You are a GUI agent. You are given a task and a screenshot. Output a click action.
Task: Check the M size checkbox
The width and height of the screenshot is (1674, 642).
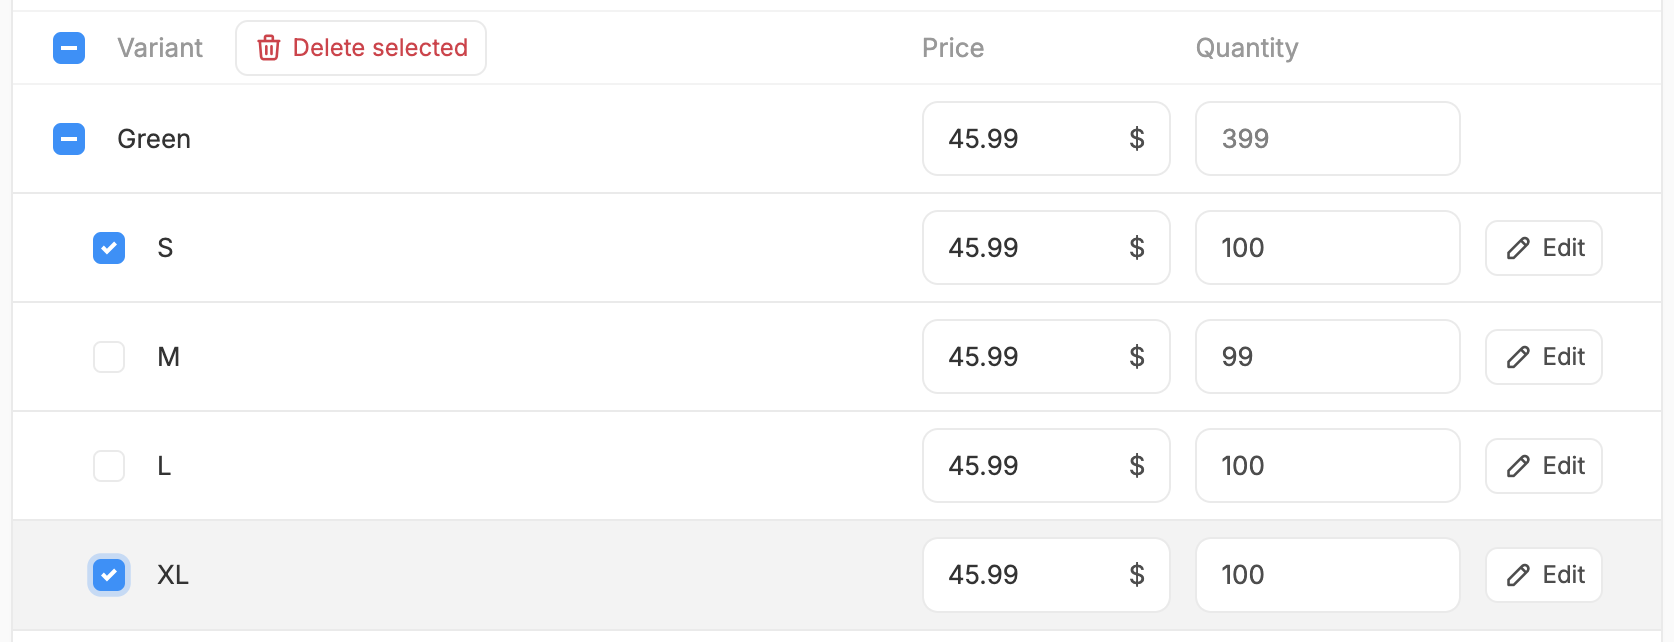point(109,357)
